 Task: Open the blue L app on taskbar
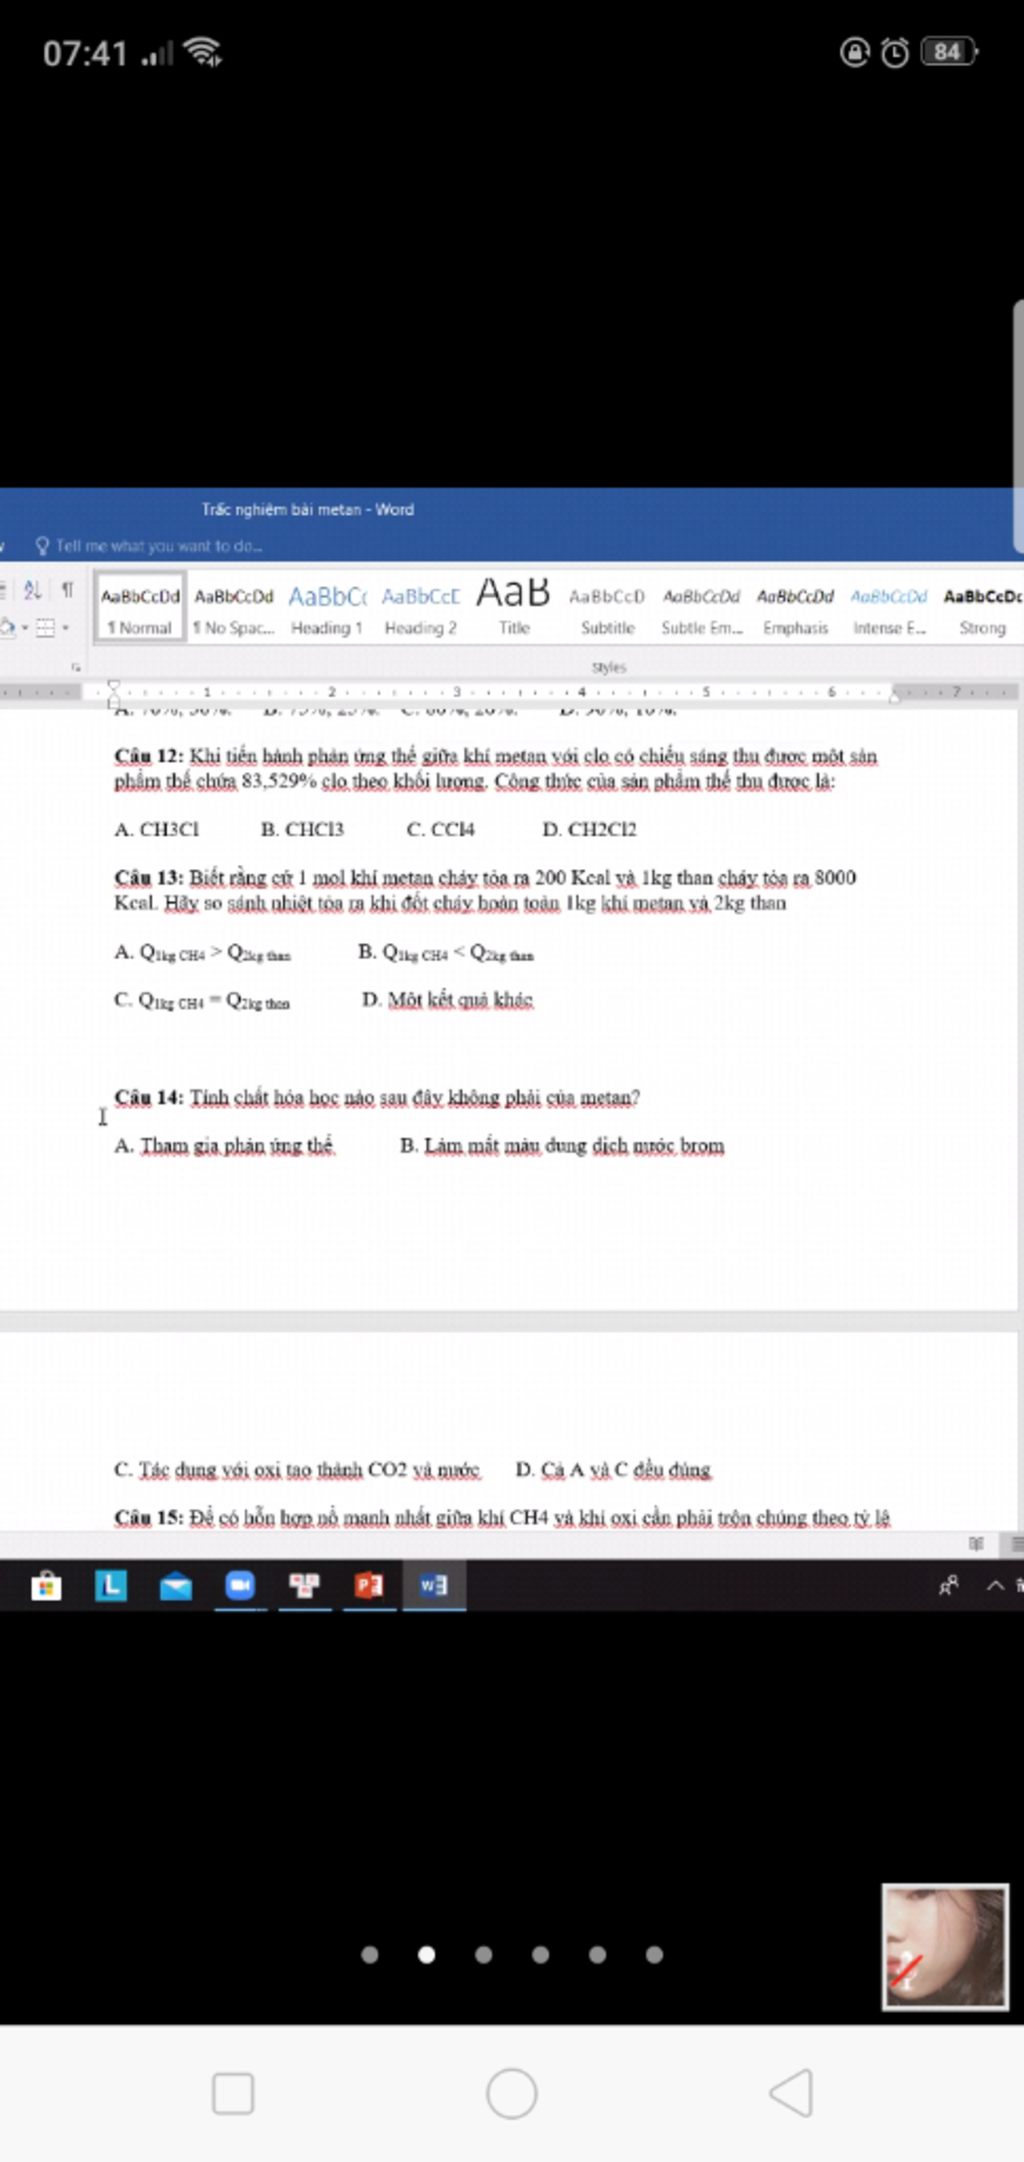tap(111, 1585)
